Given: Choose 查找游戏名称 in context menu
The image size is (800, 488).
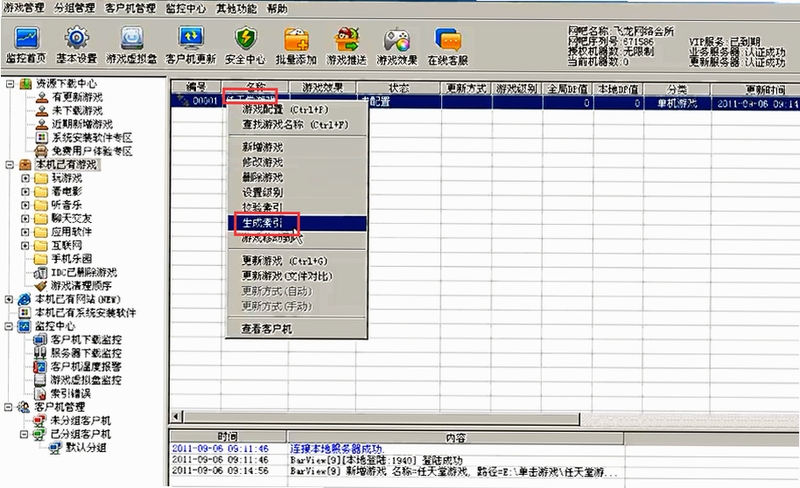Looking at the screenshot, I should tap(297, 125).
